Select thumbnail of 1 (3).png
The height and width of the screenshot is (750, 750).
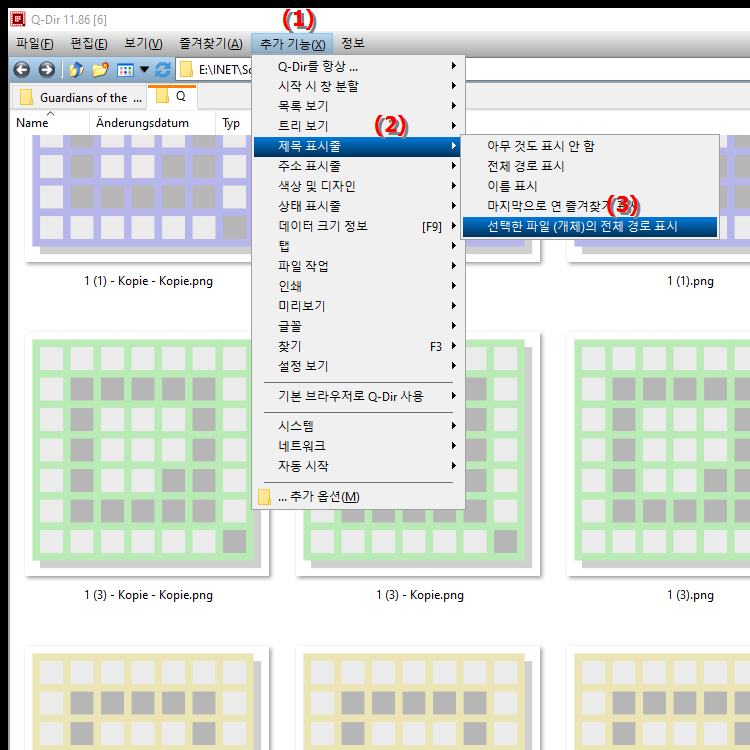tap(659, 454)
